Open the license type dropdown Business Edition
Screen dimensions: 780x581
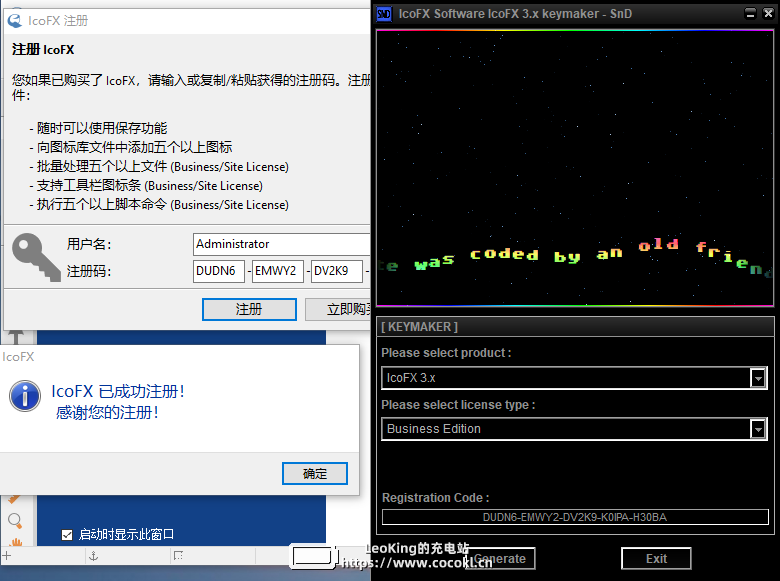click(x=574, y=429)
